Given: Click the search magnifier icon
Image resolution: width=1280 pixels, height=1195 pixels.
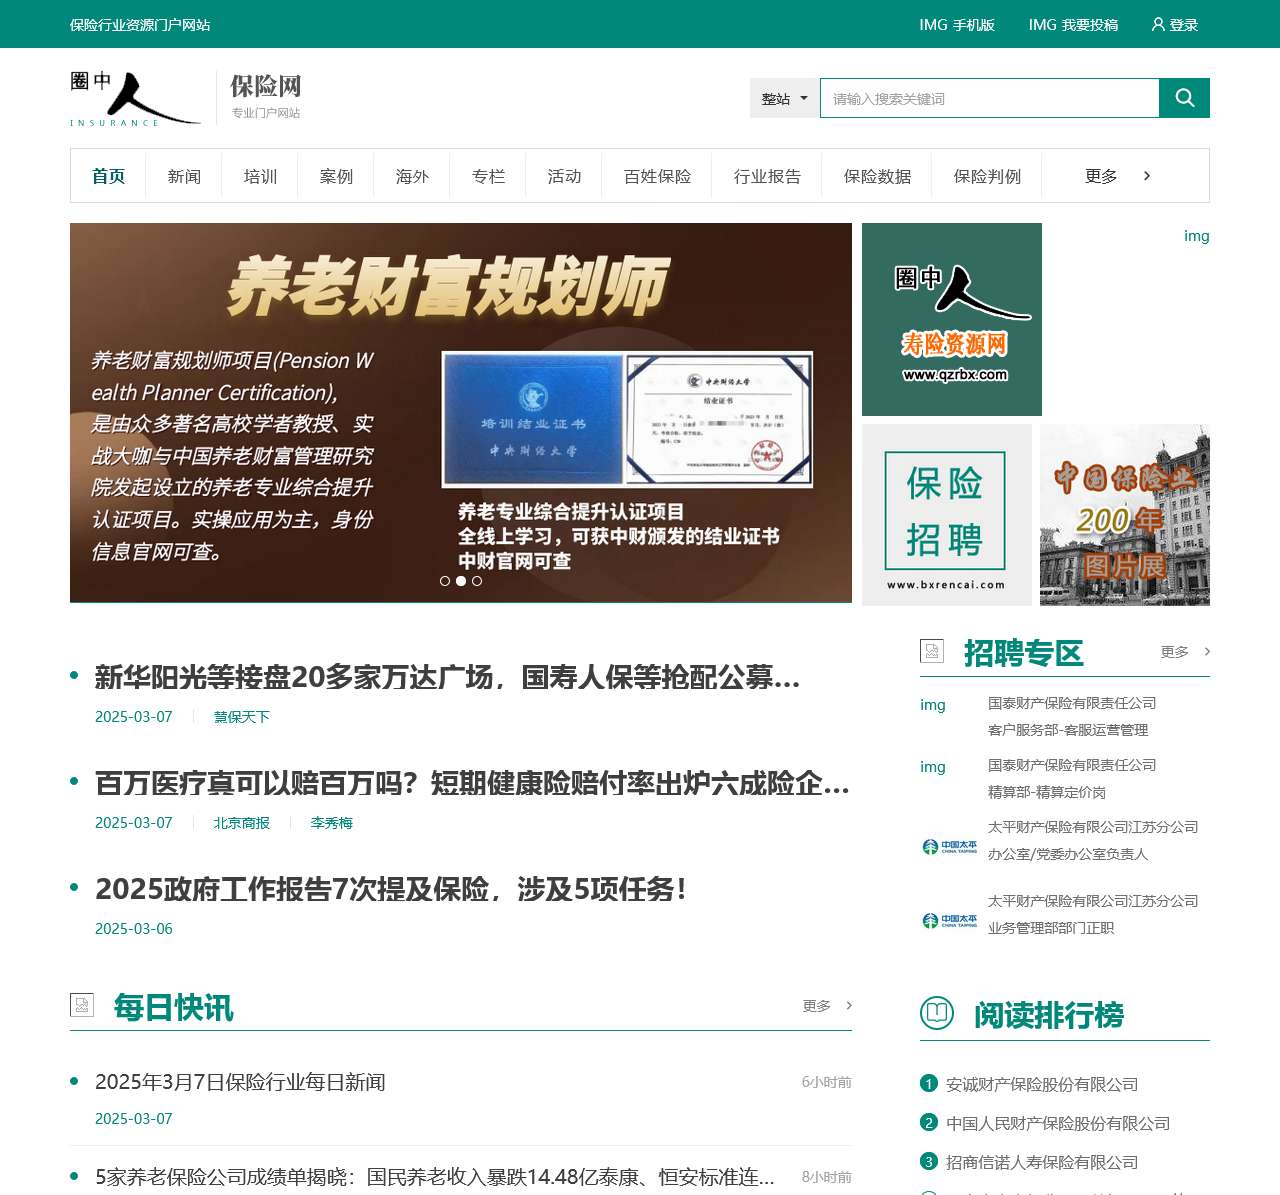Looking at the screenshot, I should pos(1184,98).
